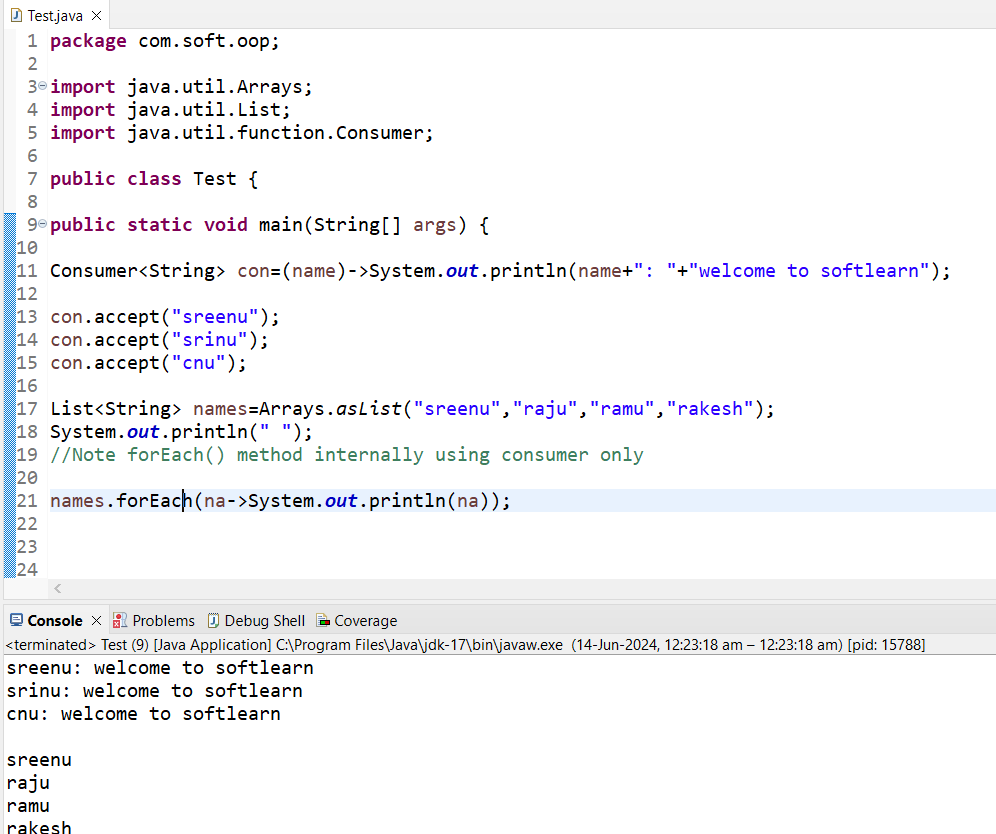Select the Coverage tab label
Viewport: 996px width, 834px height.
(365, 621)
